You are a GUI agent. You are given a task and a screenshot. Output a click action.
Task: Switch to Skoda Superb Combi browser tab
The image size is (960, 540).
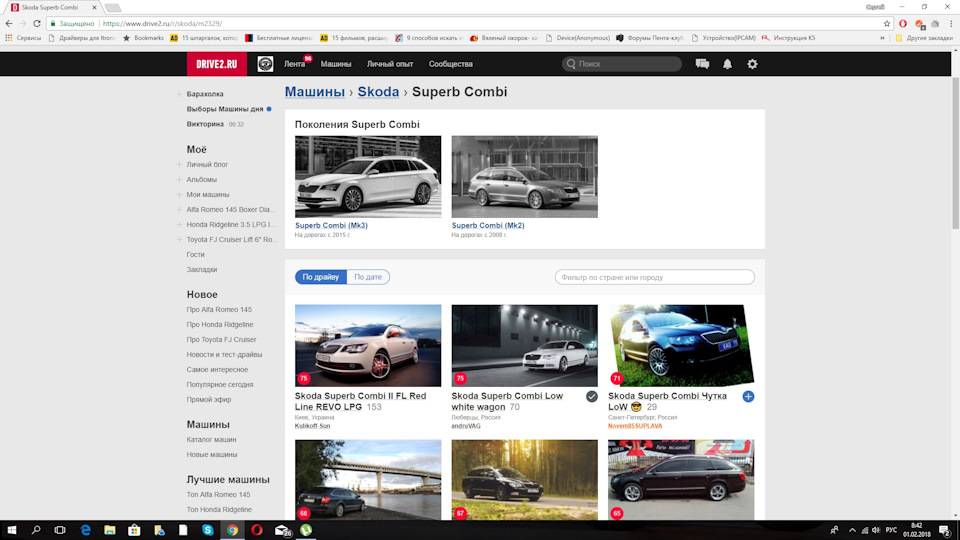51,7
